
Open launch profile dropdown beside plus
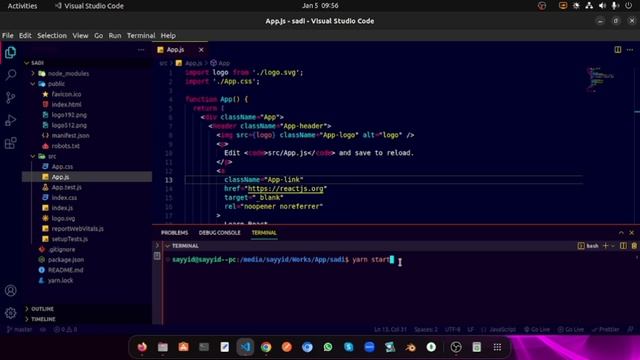click(613, 246)
